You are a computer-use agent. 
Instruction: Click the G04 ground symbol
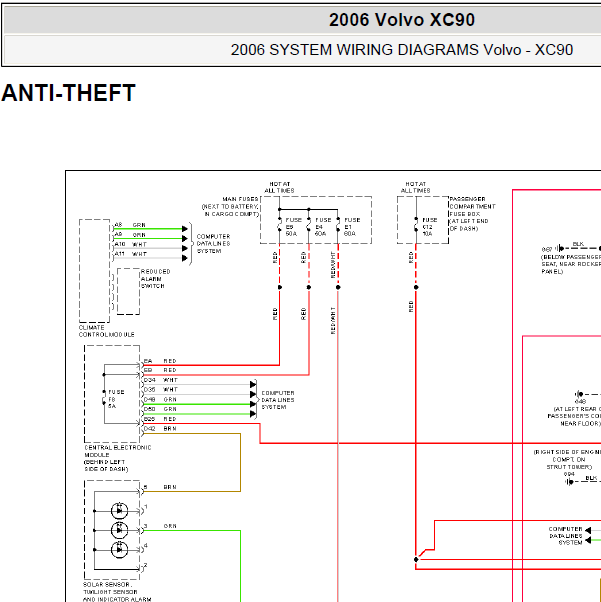click(570, 482)
